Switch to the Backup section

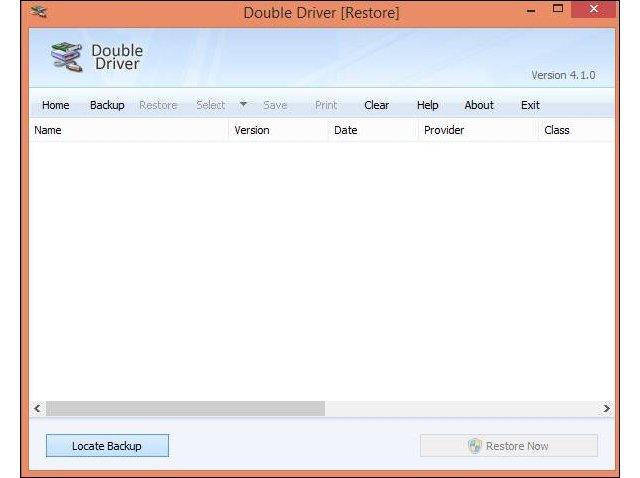[x=107, y=105]
